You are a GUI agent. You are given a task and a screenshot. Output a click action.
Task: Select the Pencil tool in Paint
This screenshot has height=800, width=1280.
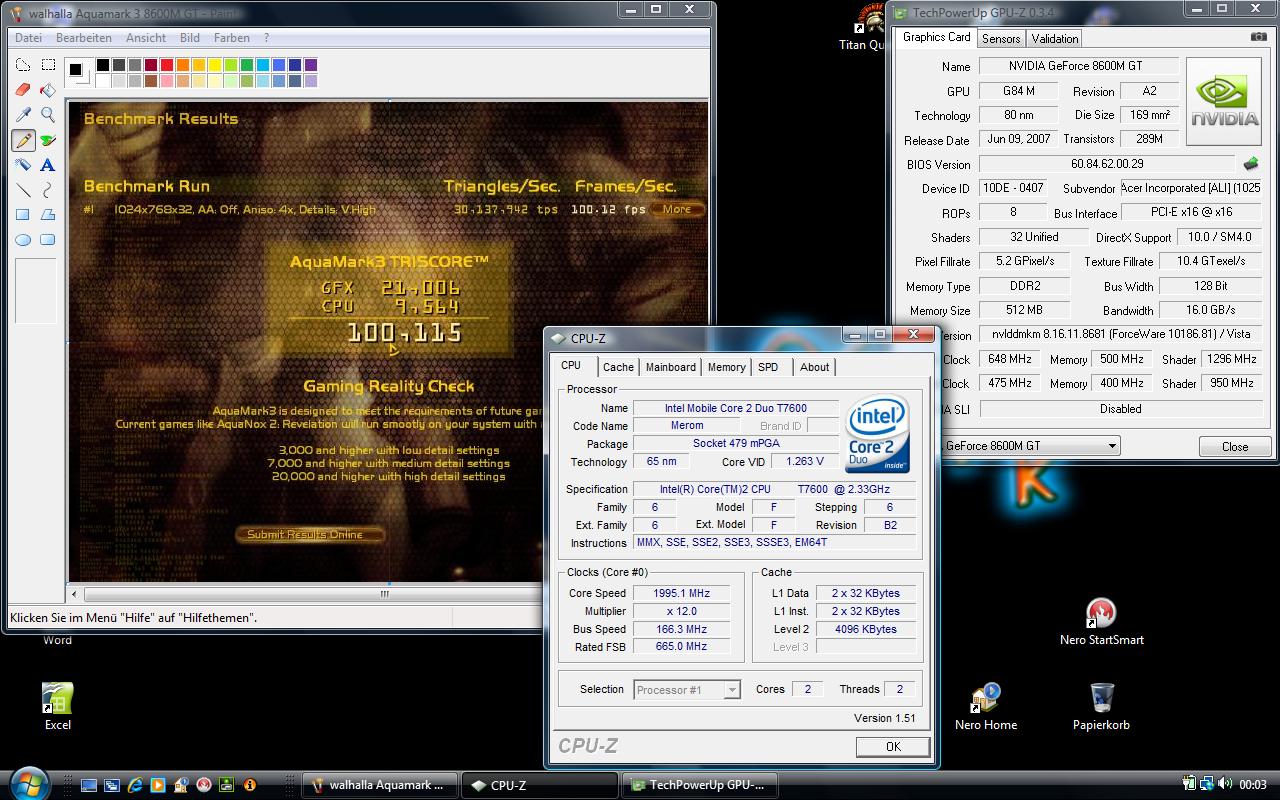pos(23,140)
